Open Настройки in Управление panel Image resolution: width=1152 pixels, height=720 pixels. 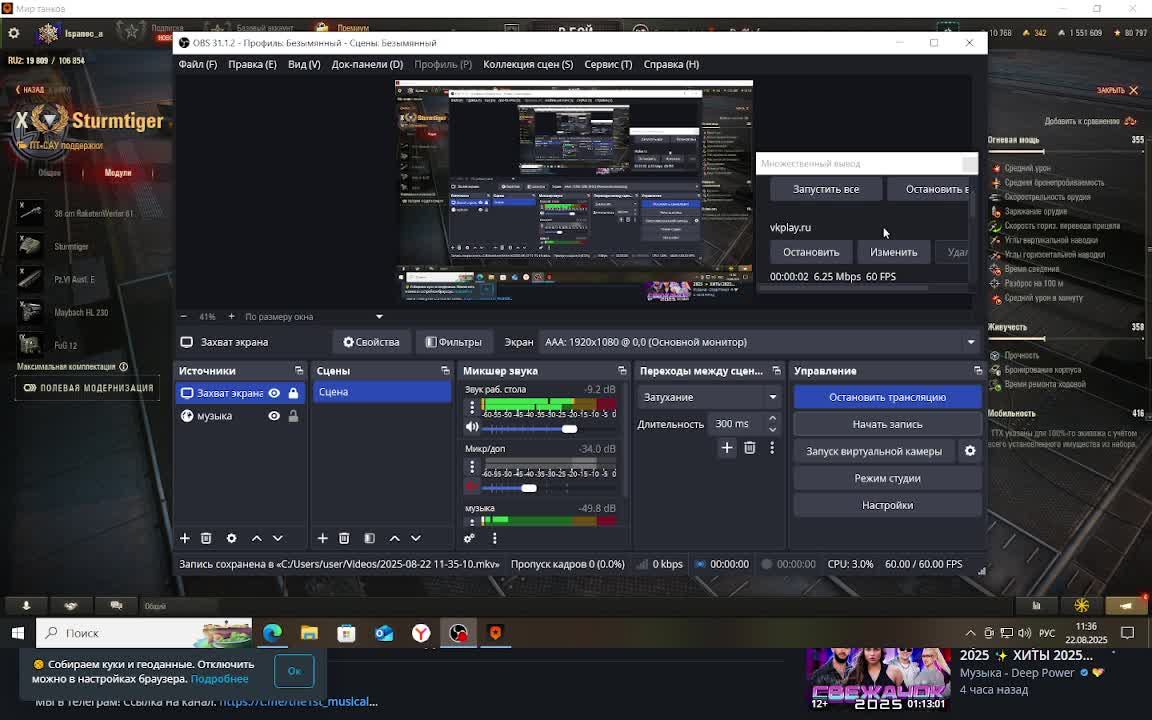(x=888, y=505)
